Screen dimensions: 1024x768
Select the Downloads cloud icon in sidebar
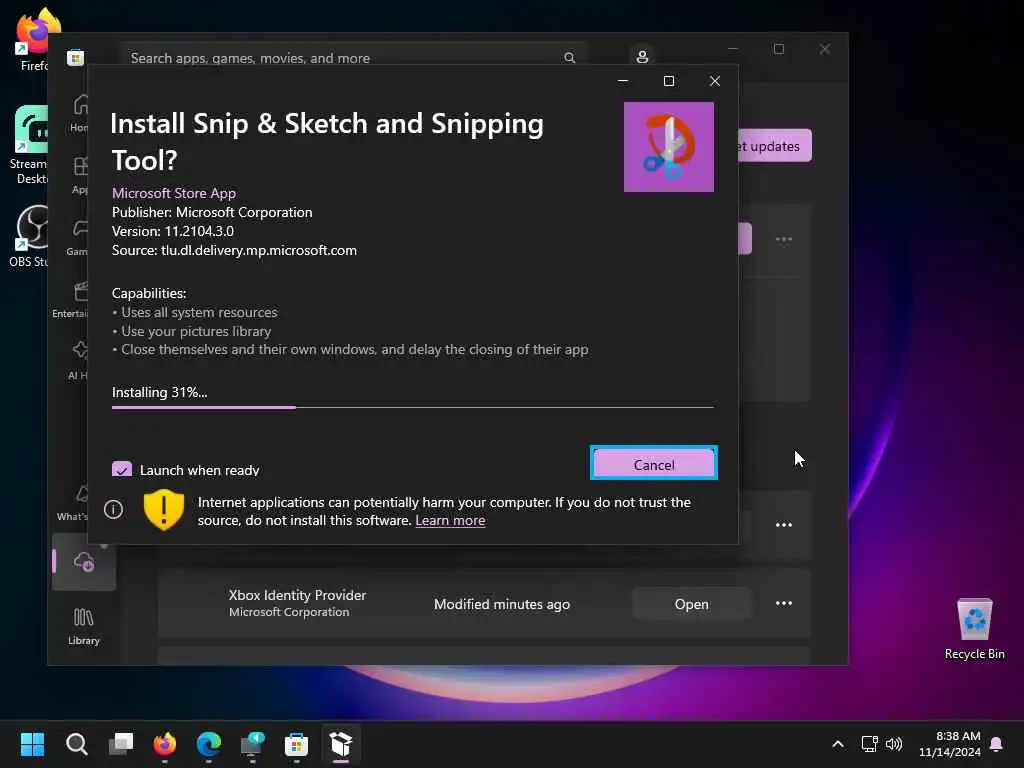(84, 562)
